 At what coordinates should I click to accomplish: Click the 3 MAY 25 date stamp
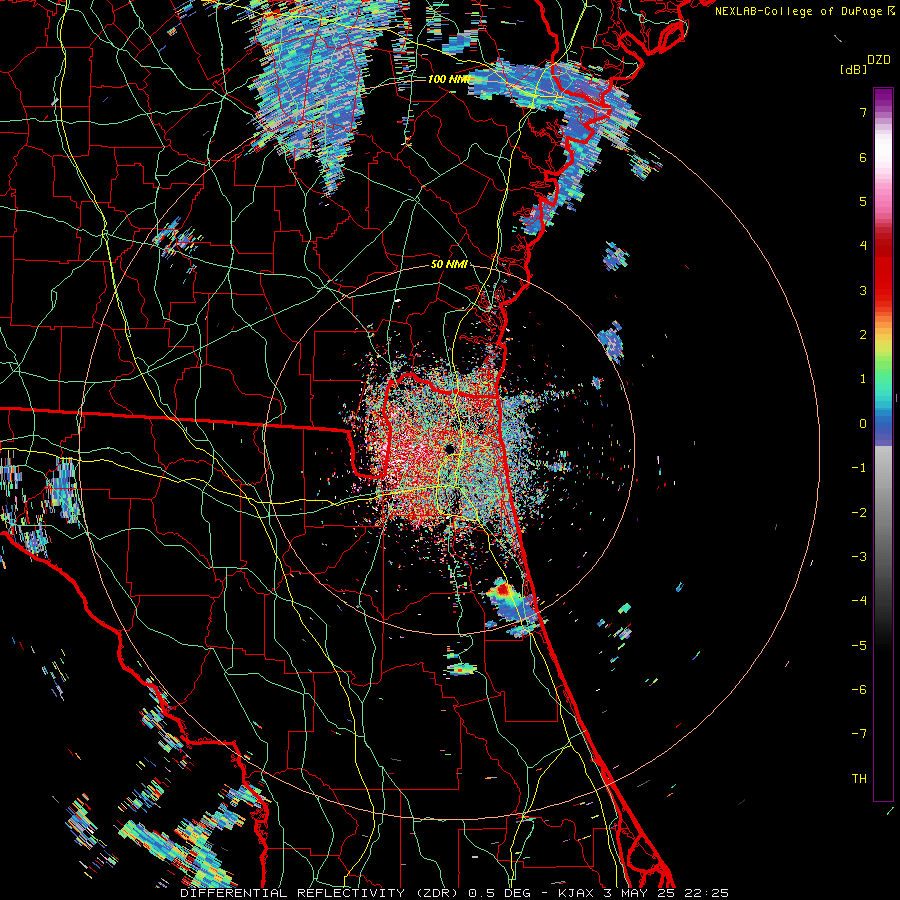point(641,893)
